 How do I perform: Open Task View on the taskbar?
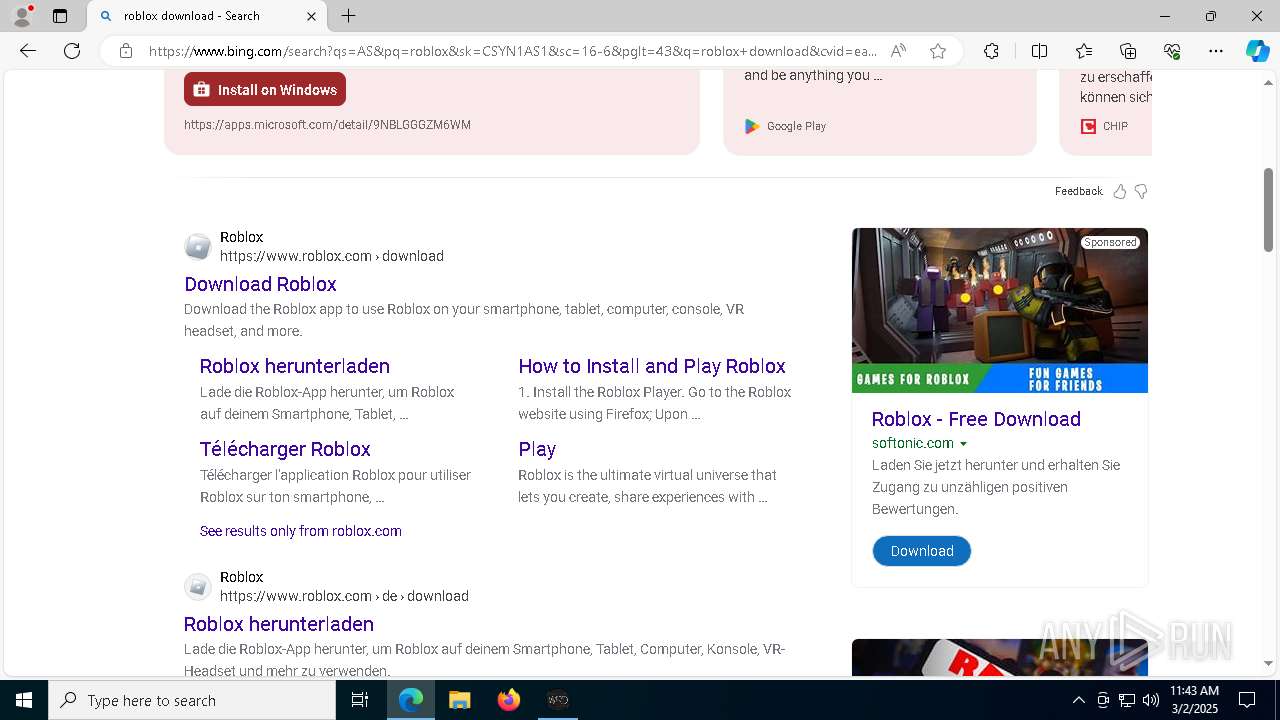pyautogui.click(x=360, y=700)
